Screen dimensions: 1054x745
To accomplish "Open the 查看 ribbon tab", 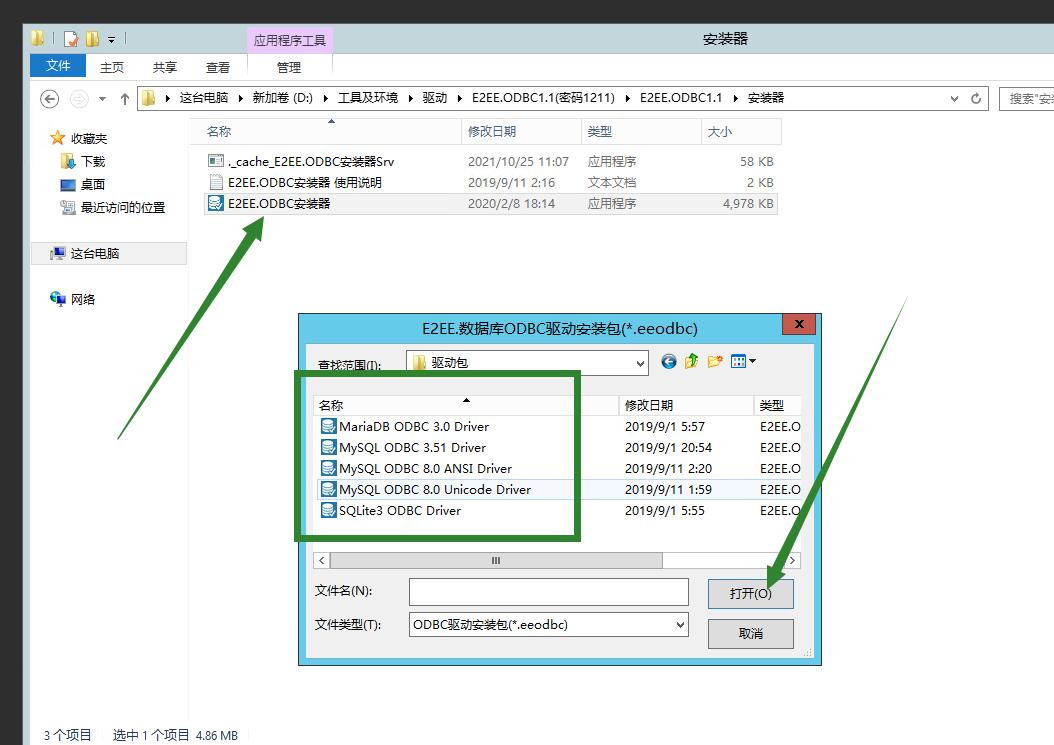I will [x=218, y=67].
